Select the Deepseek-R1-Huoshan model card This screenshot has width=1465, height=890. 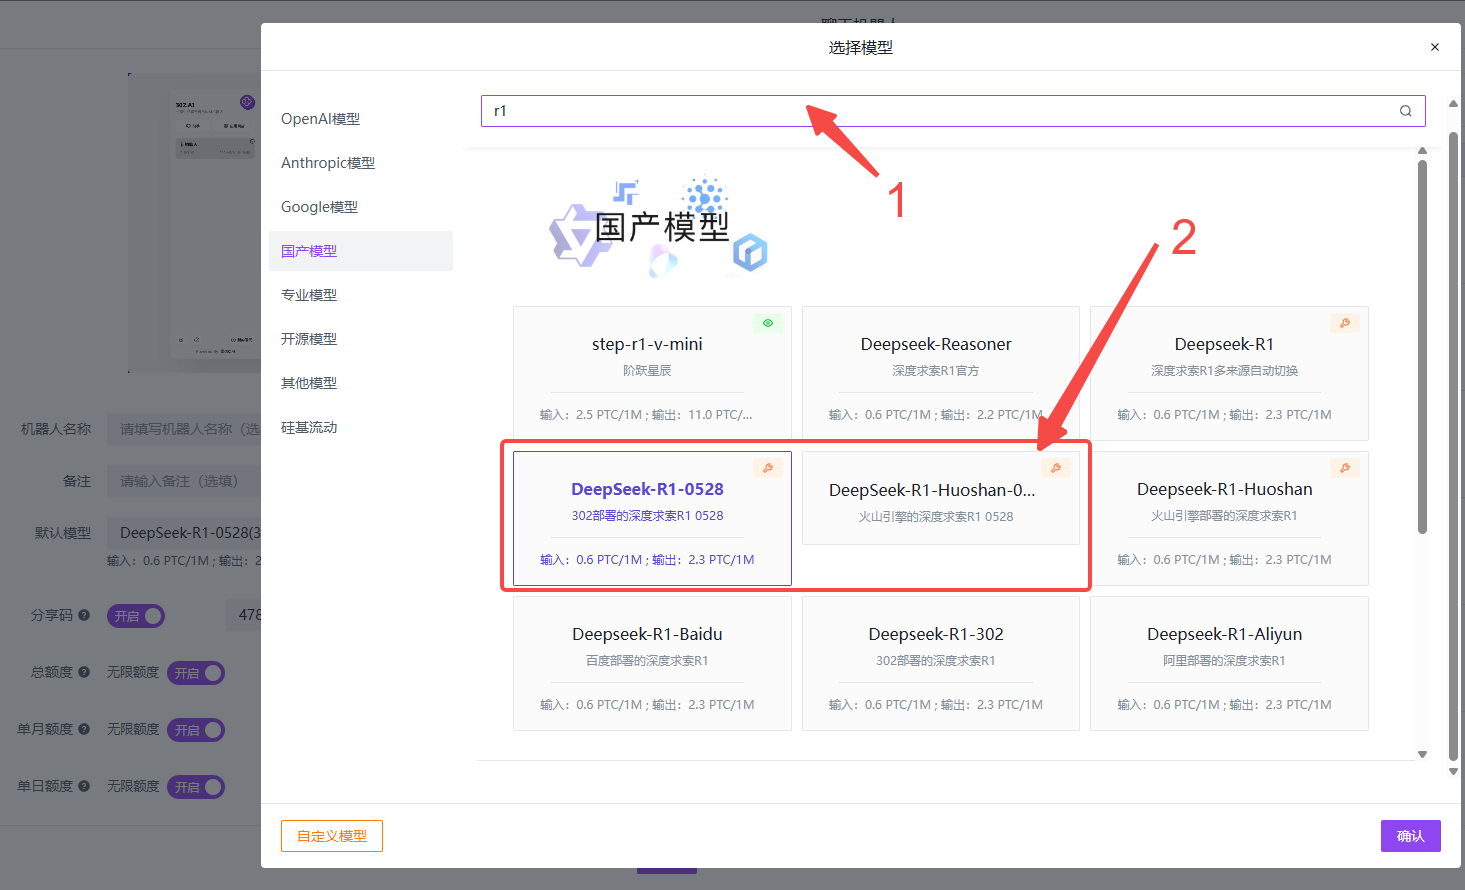1229,518
